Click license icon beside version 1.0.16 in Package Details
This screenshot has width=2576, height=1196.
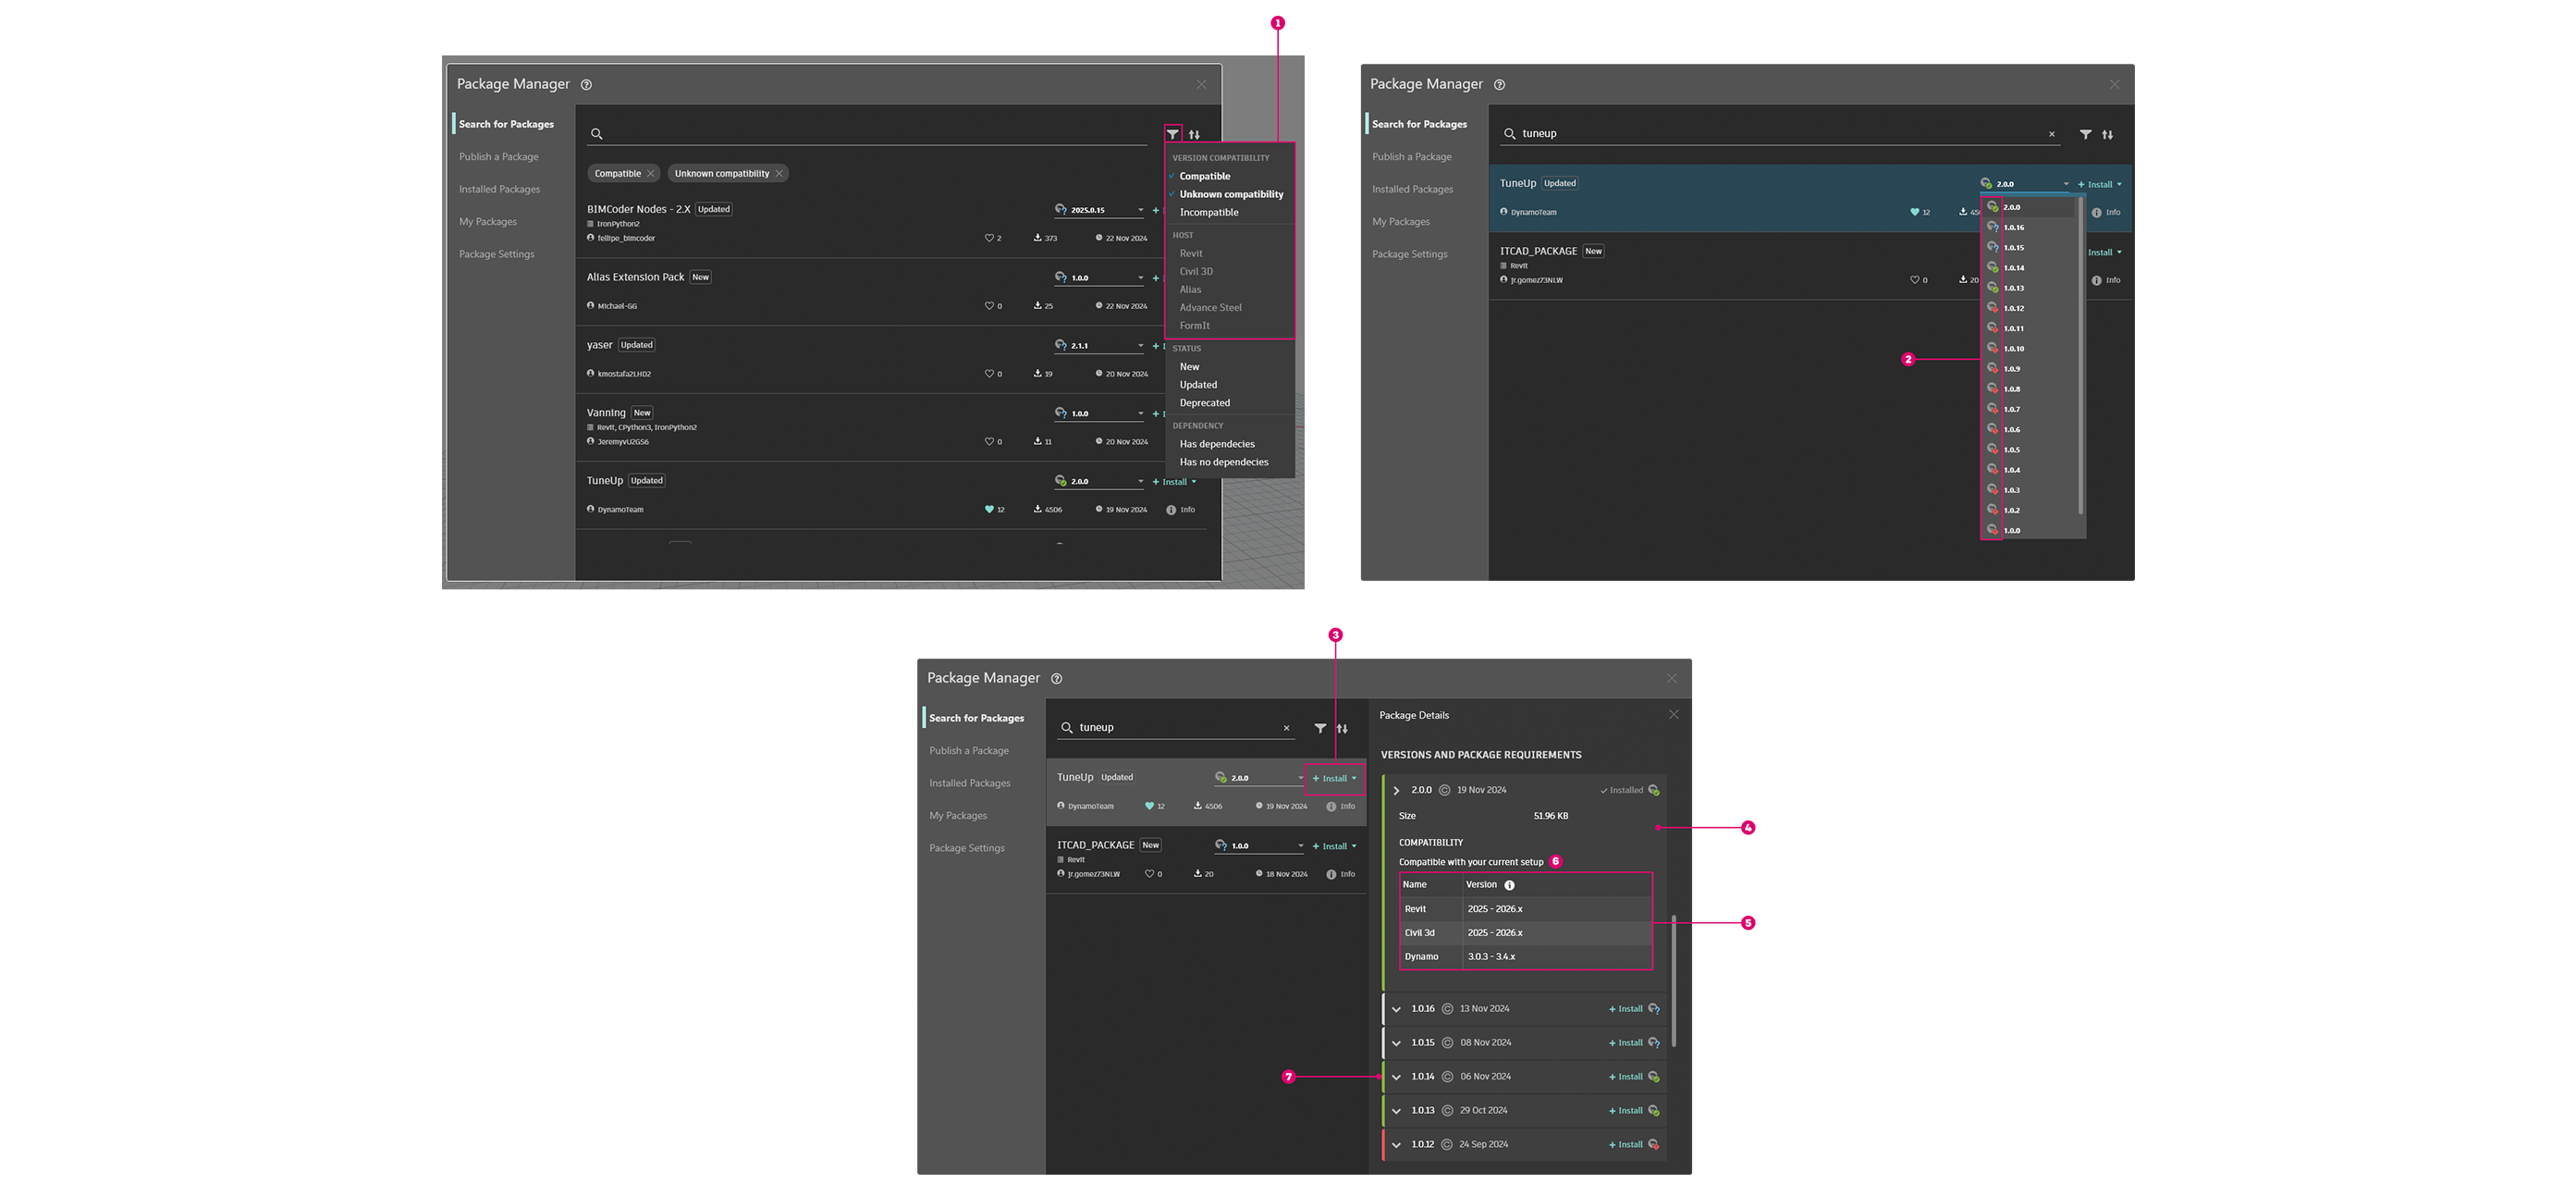[1447, 1009]
